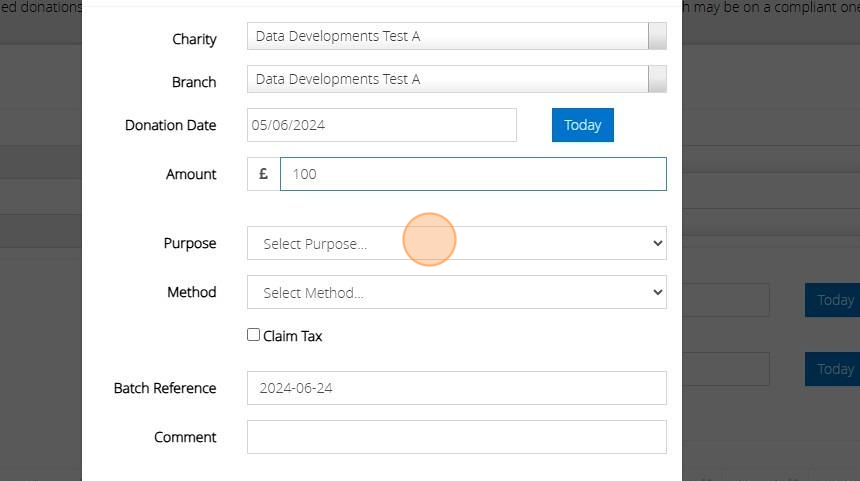Click the £ currency symbol addon
Image resolution: width=860 pixels, height=481 pixels.
click(x=264, y=174)
